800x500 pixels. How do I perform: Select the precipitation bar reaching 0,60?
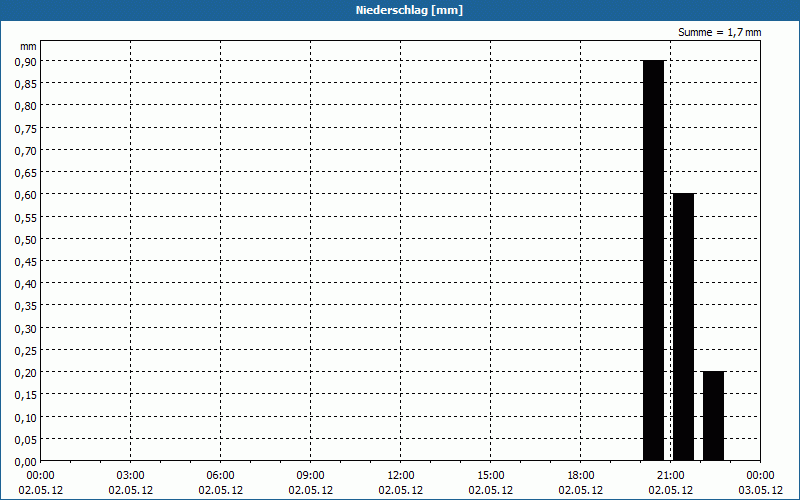(684, 327)
